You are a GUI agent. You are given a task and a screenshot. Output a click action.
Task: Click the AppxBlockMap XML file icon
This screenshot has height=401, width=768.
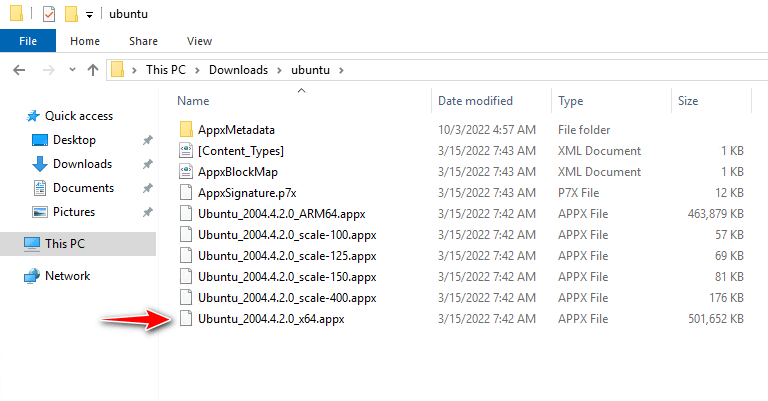point(186,172)
